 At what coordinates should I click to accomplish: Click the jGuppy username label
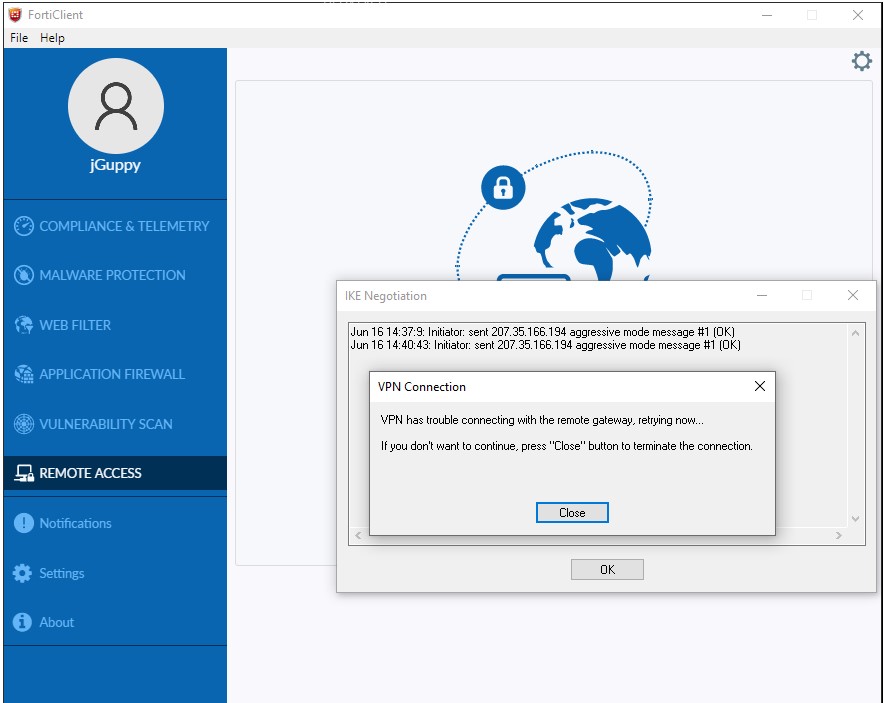[115, 165]
